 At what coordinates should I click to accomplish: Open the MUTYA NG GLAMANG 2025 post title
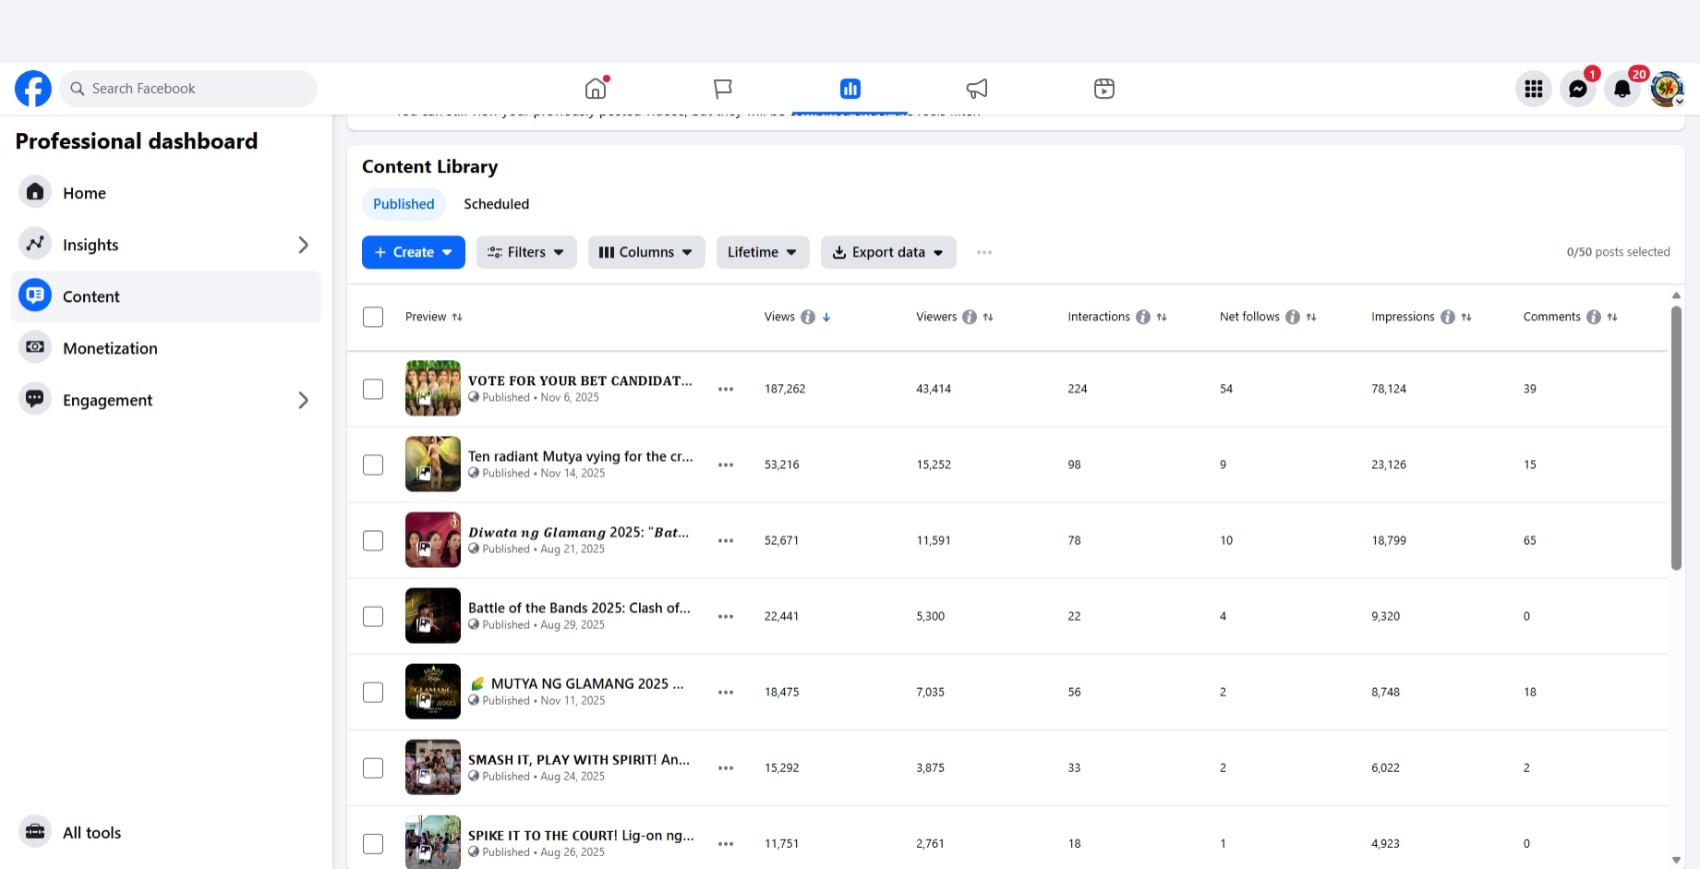click(577, 684)
